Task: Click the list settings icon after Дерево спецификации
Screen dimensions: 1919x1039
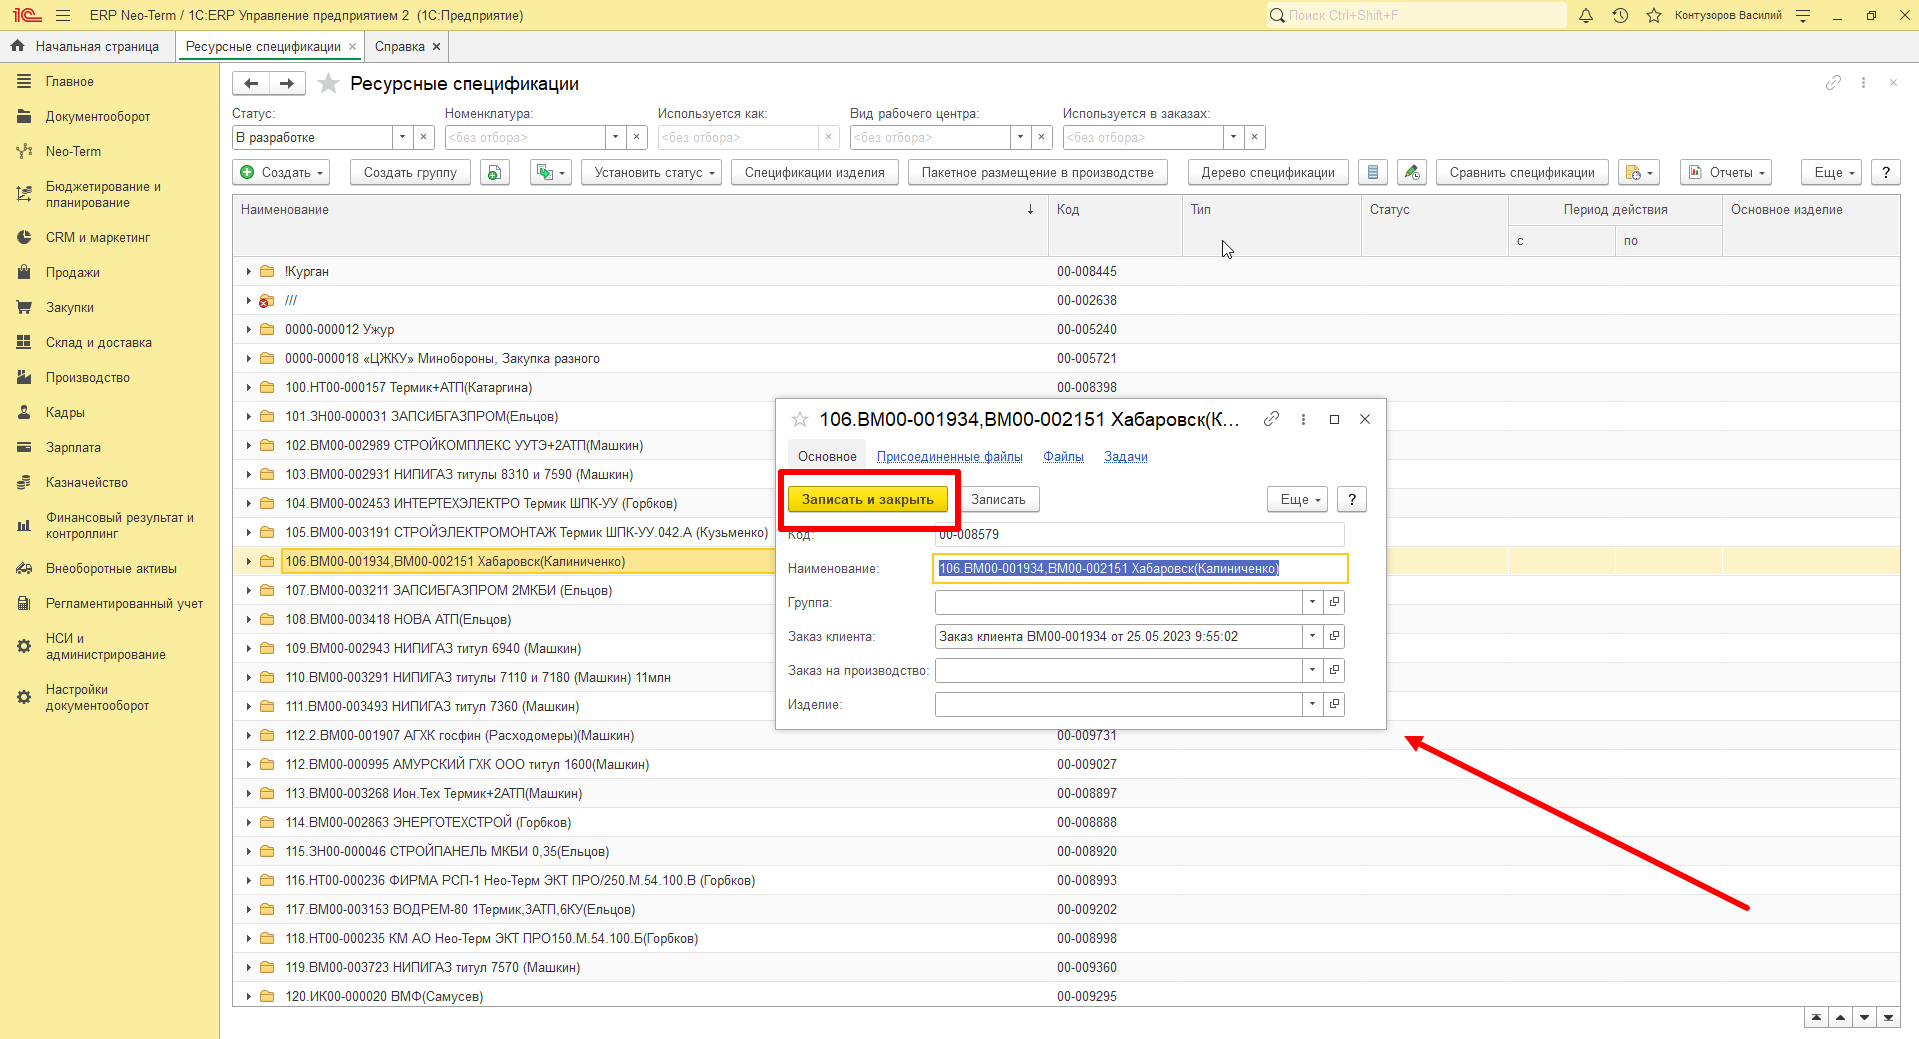Action: [1373, 173]
